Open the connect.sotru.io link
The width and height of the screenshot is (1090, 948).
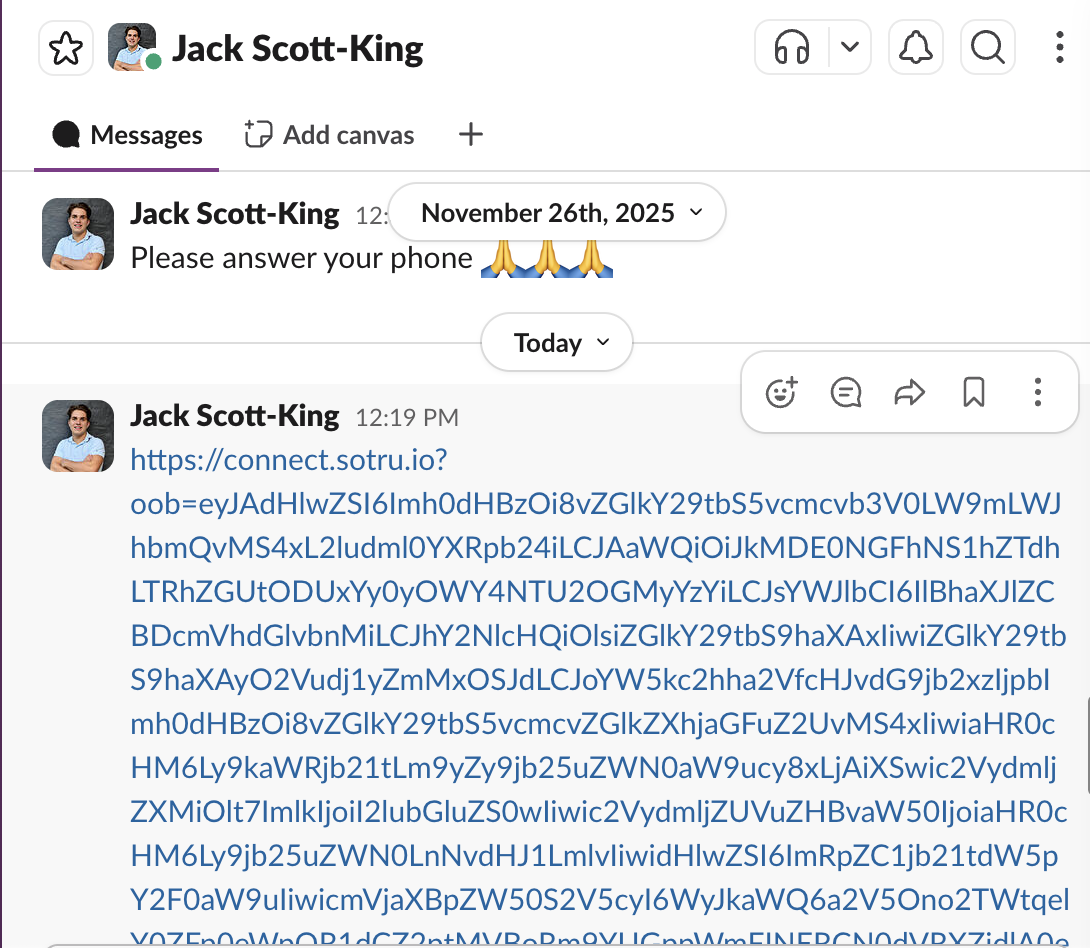point(288,461)
